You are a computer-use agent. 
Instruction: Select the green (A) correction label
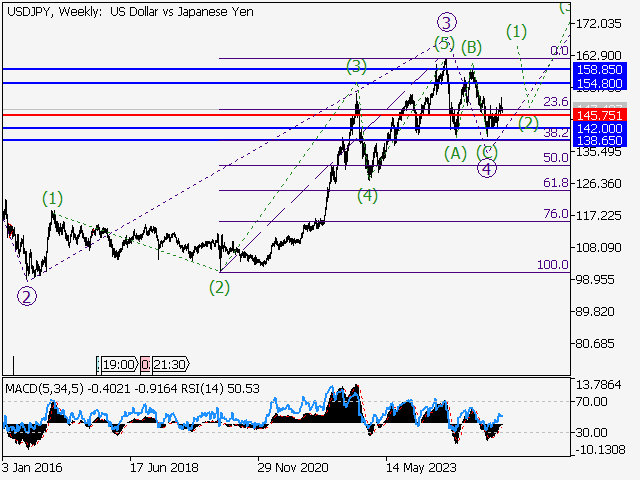coord(455,153)
